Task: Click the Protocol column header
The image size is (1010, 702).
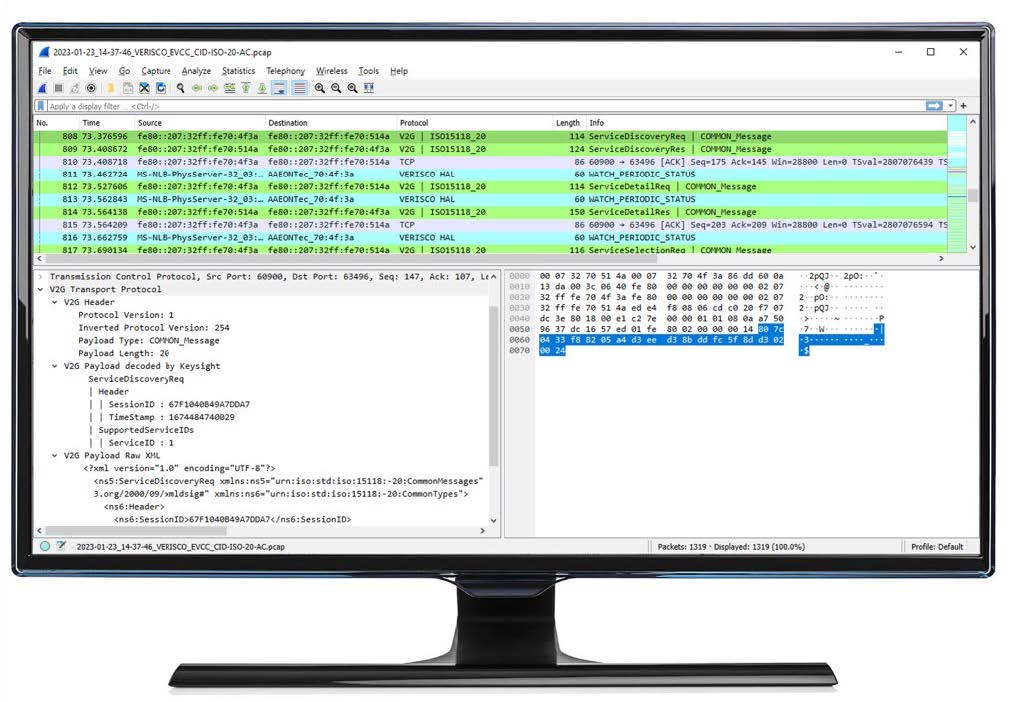Action: [x=414, y=123]
